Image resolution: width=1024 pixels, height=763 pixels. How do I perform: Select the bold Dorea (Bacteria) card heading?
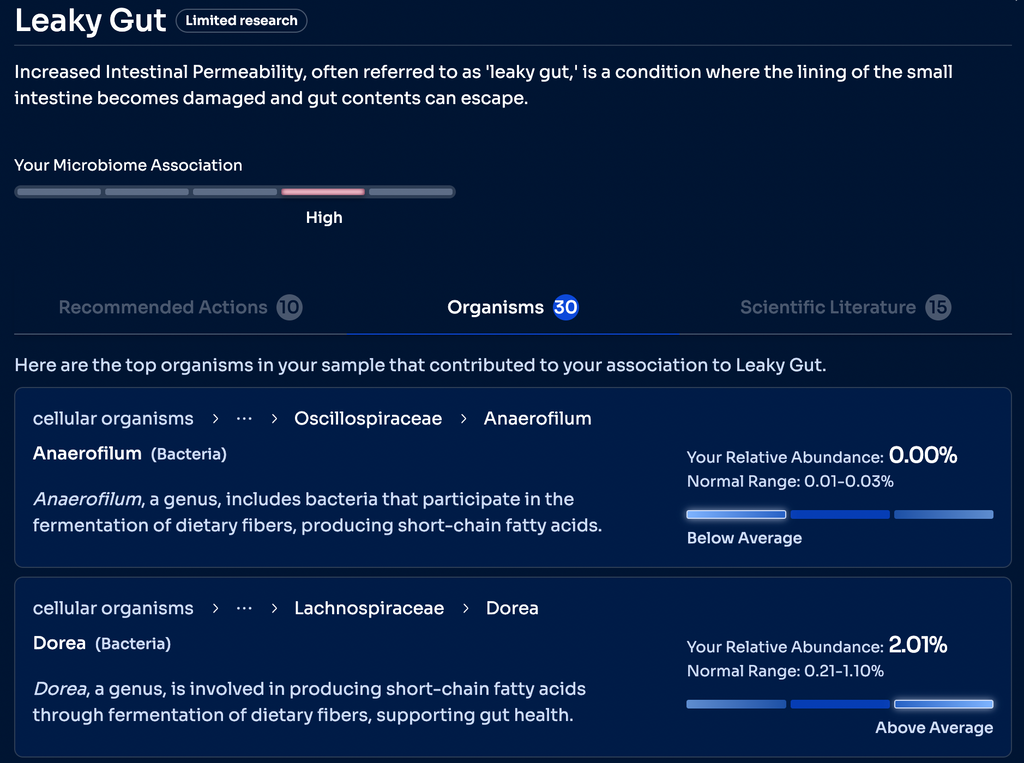[59, 643]
